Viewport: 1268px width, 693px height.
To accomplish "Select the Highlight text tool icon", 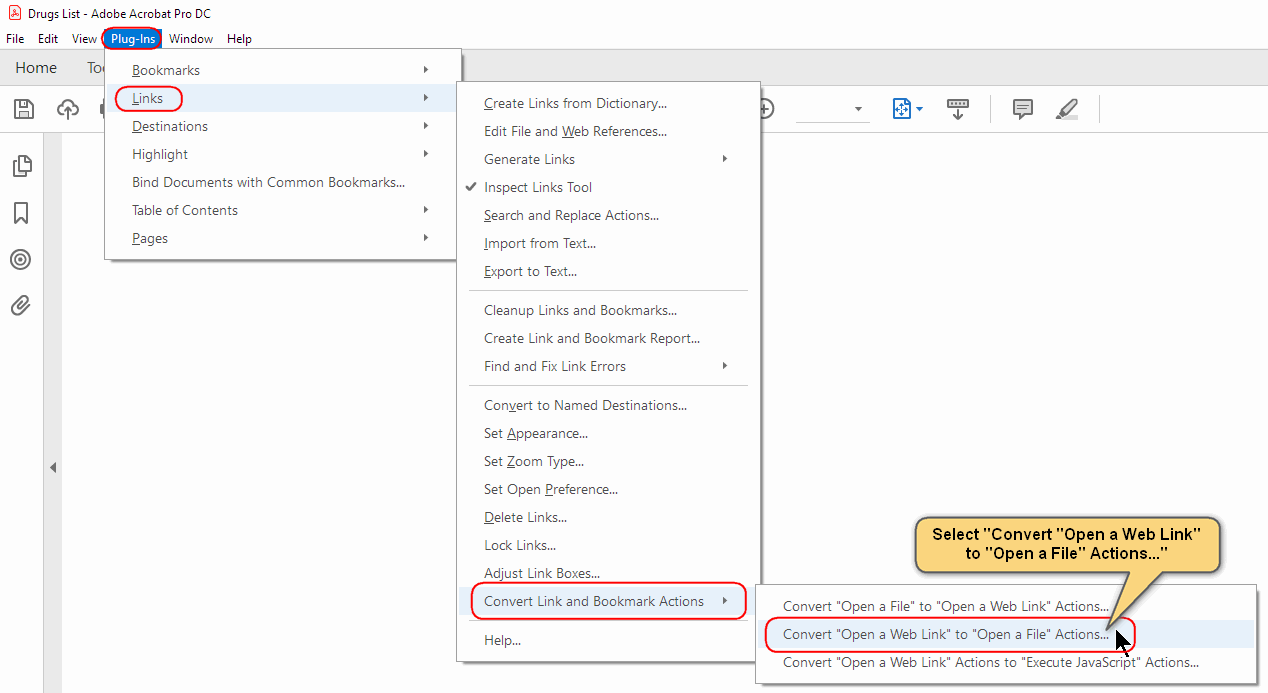I will (1066, 108).
